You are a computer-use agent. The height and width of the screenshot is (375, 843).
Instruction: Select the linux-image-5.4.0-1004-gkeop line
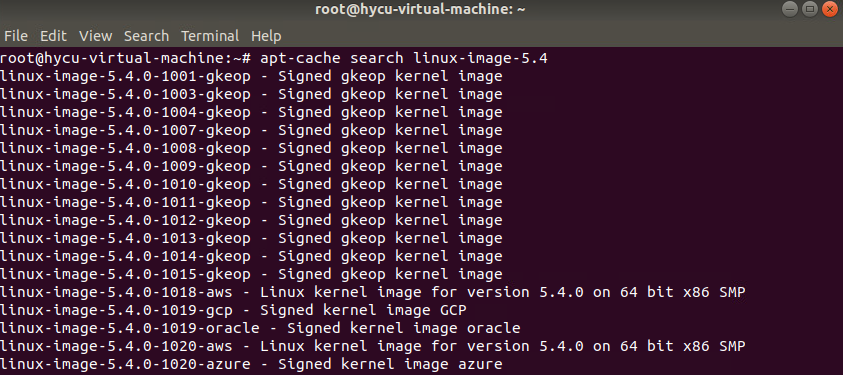[251, 112]
